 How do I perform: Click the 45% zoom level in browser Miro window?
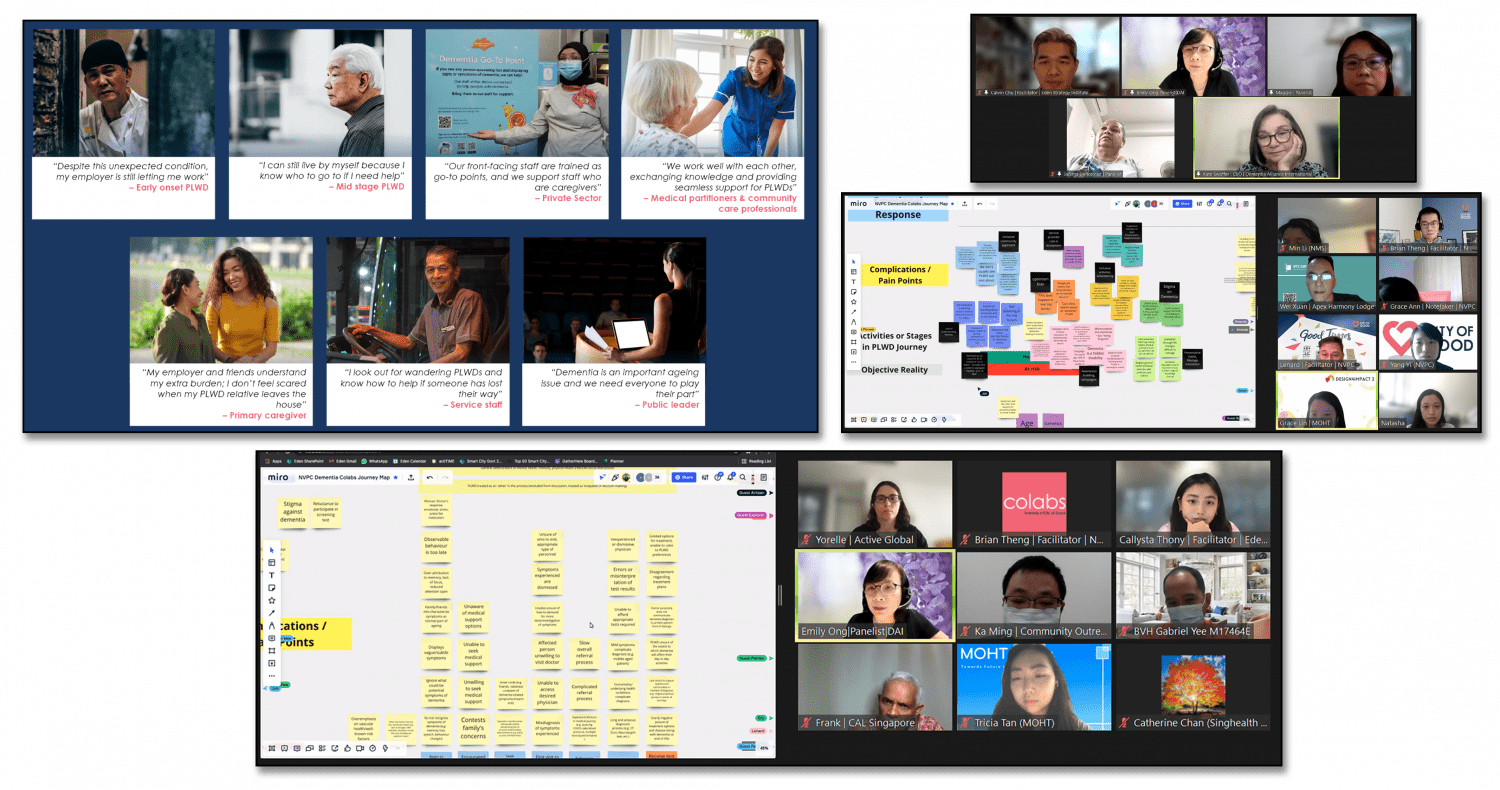pyautogui.click(x=764, y=748)
